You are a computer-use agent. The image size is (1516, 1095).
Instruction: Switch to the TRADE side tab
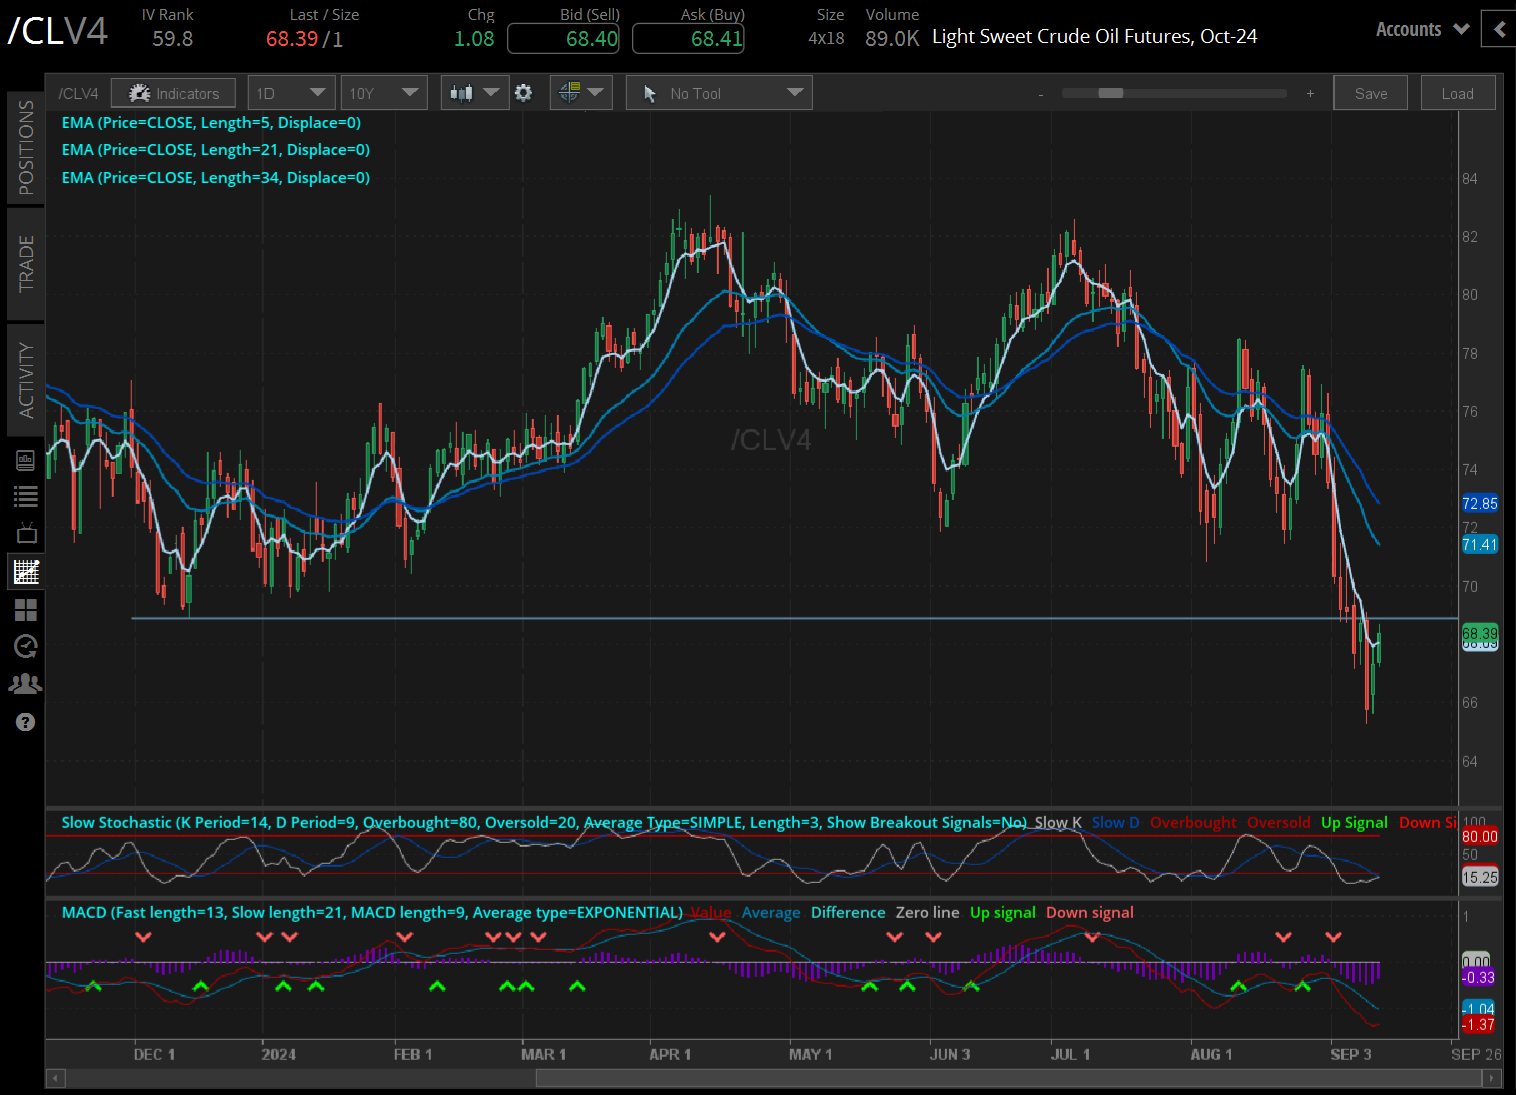click(26, 264)
